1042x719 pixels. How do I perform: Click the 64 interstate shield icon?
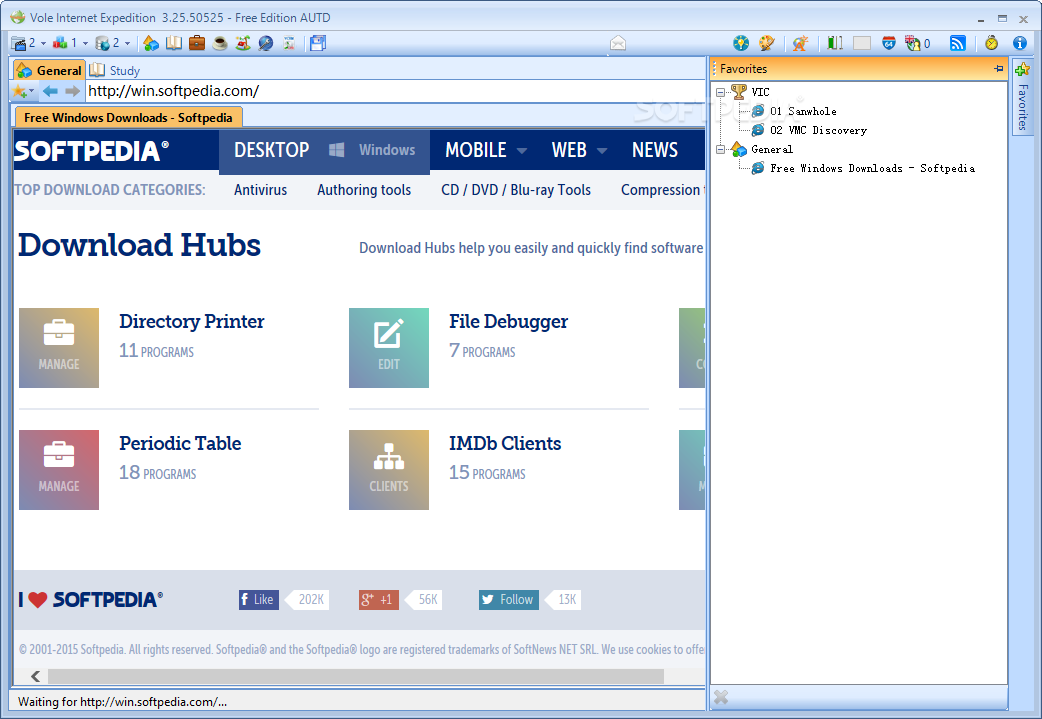(888, 43)
